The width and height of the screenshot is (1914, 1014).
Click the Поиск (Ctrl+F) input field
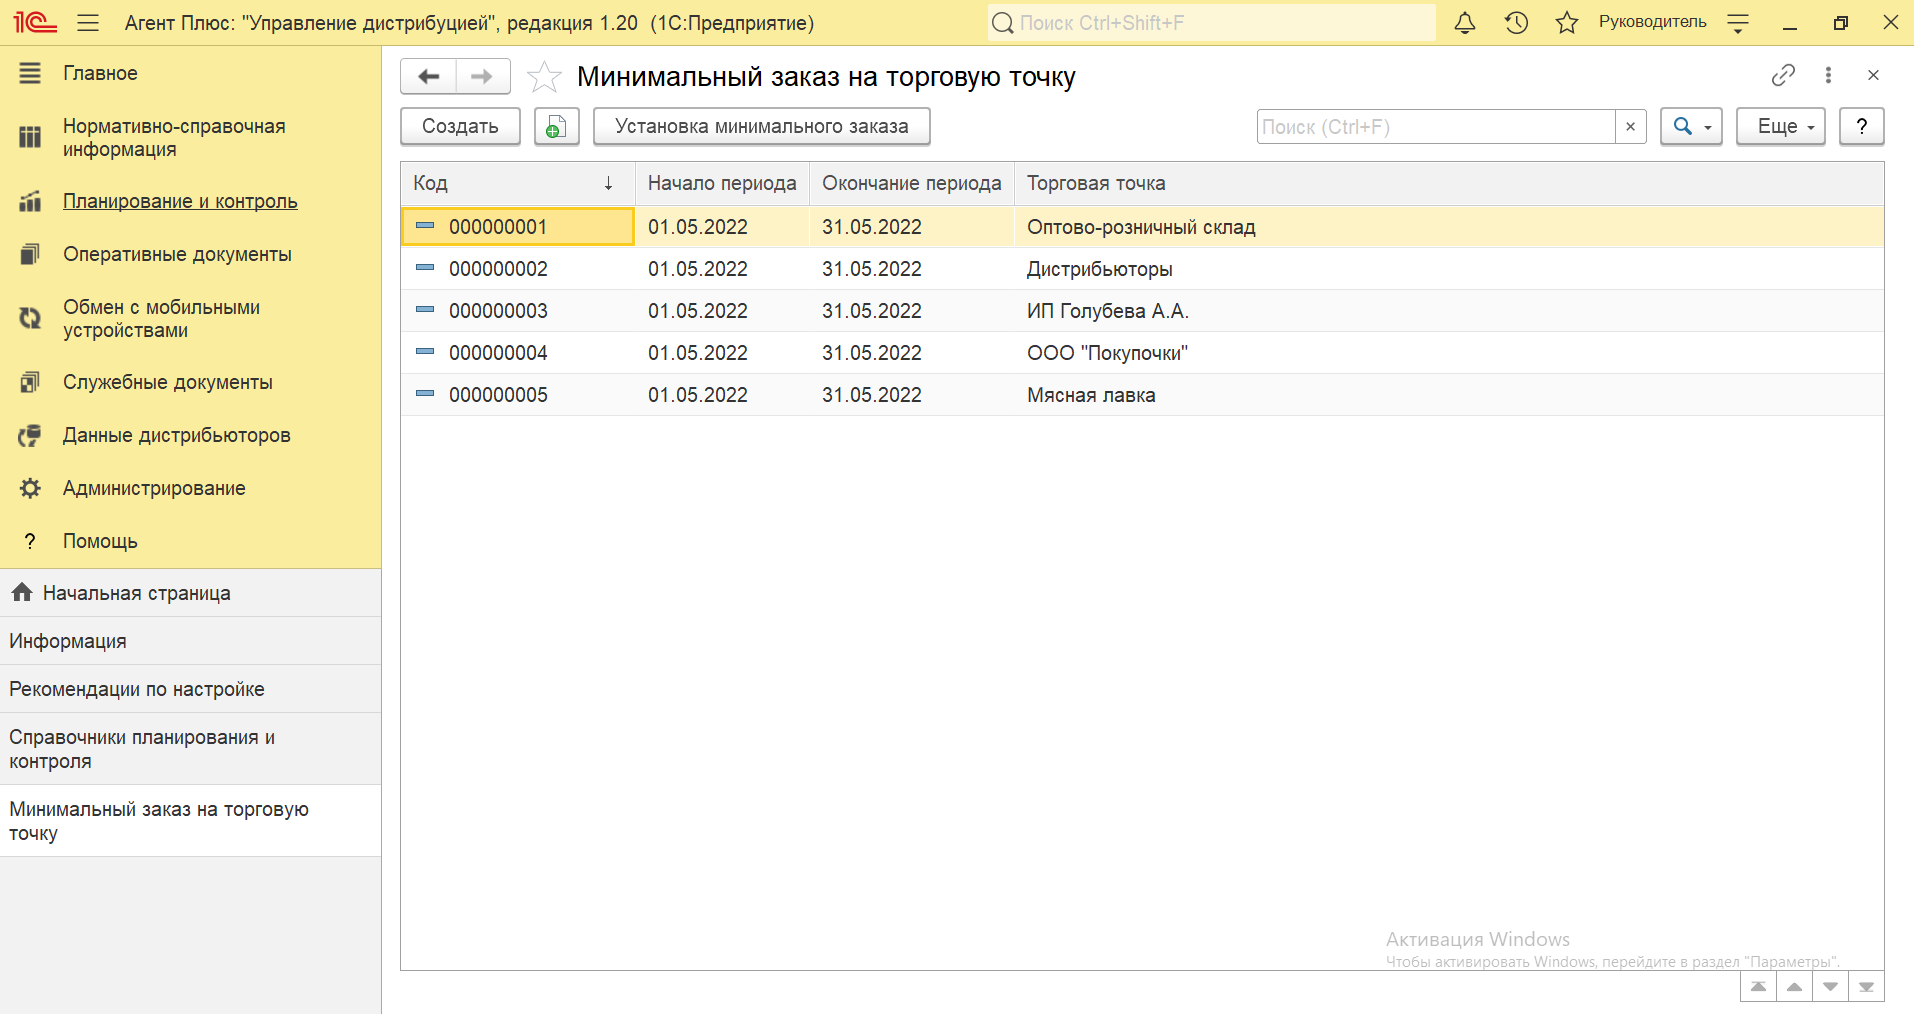[1435, 127]
